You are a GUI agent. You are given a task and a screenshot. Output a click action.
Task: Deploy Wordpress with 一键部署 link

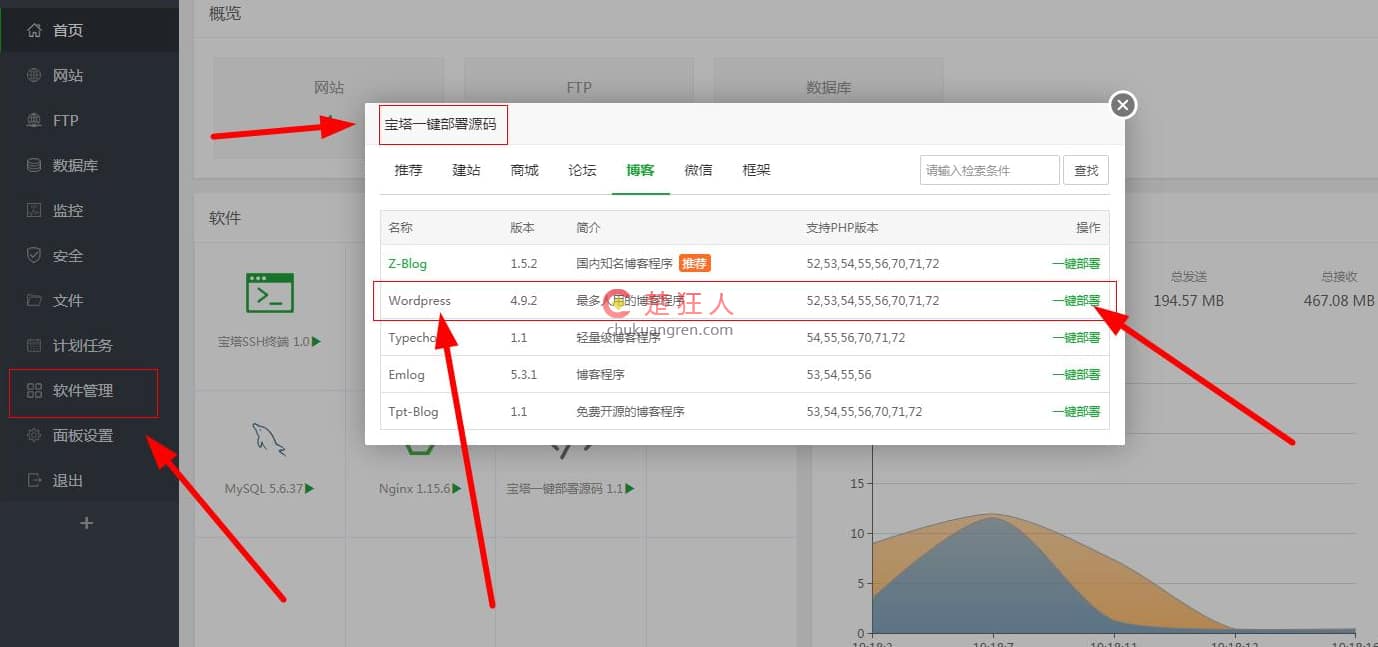click(1075, 301)
